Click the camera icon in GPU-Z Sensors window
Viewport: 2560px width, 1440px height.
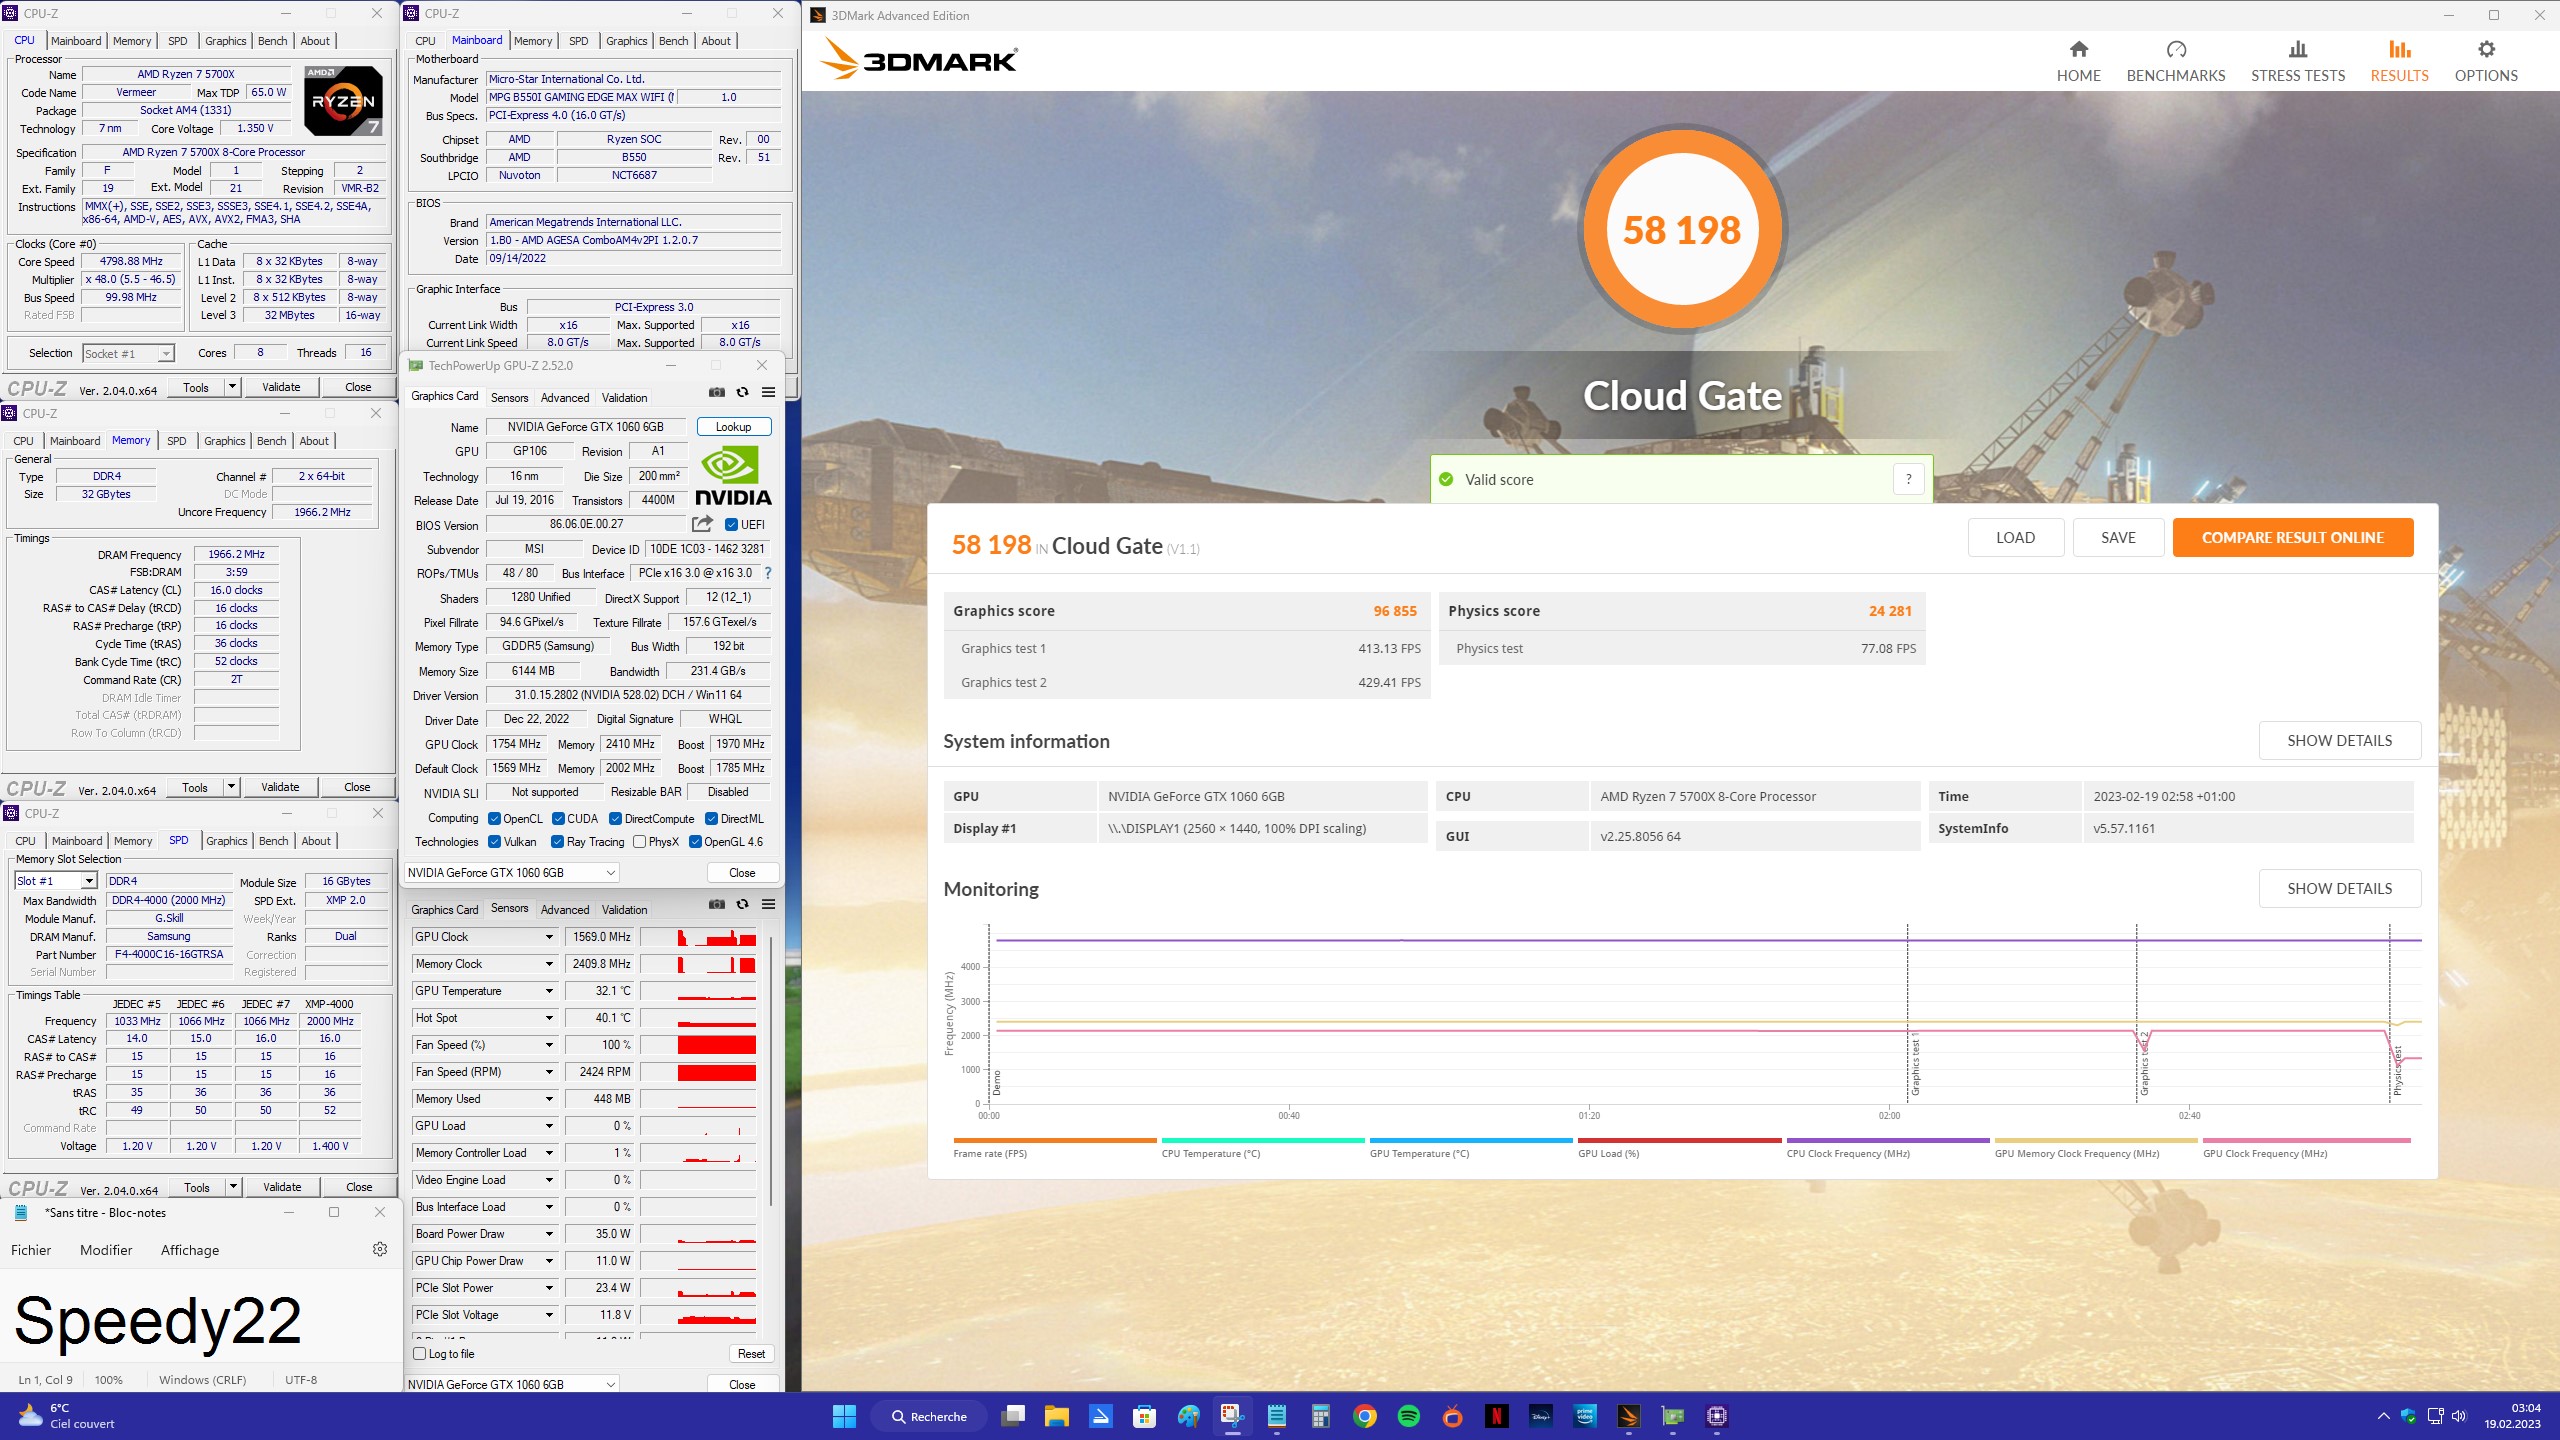tap(716, 904)
